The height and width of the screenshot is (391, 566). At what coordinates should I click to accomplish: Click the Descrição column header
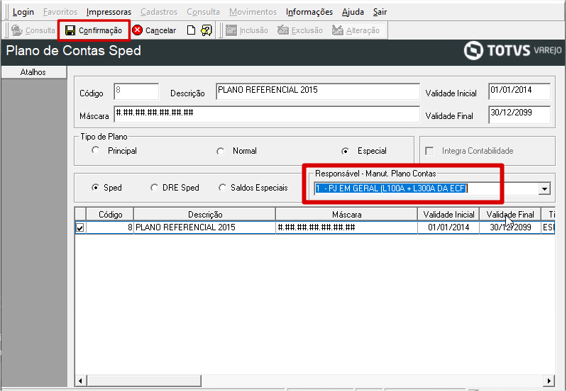pyautogui.click(x=205, y=214)
